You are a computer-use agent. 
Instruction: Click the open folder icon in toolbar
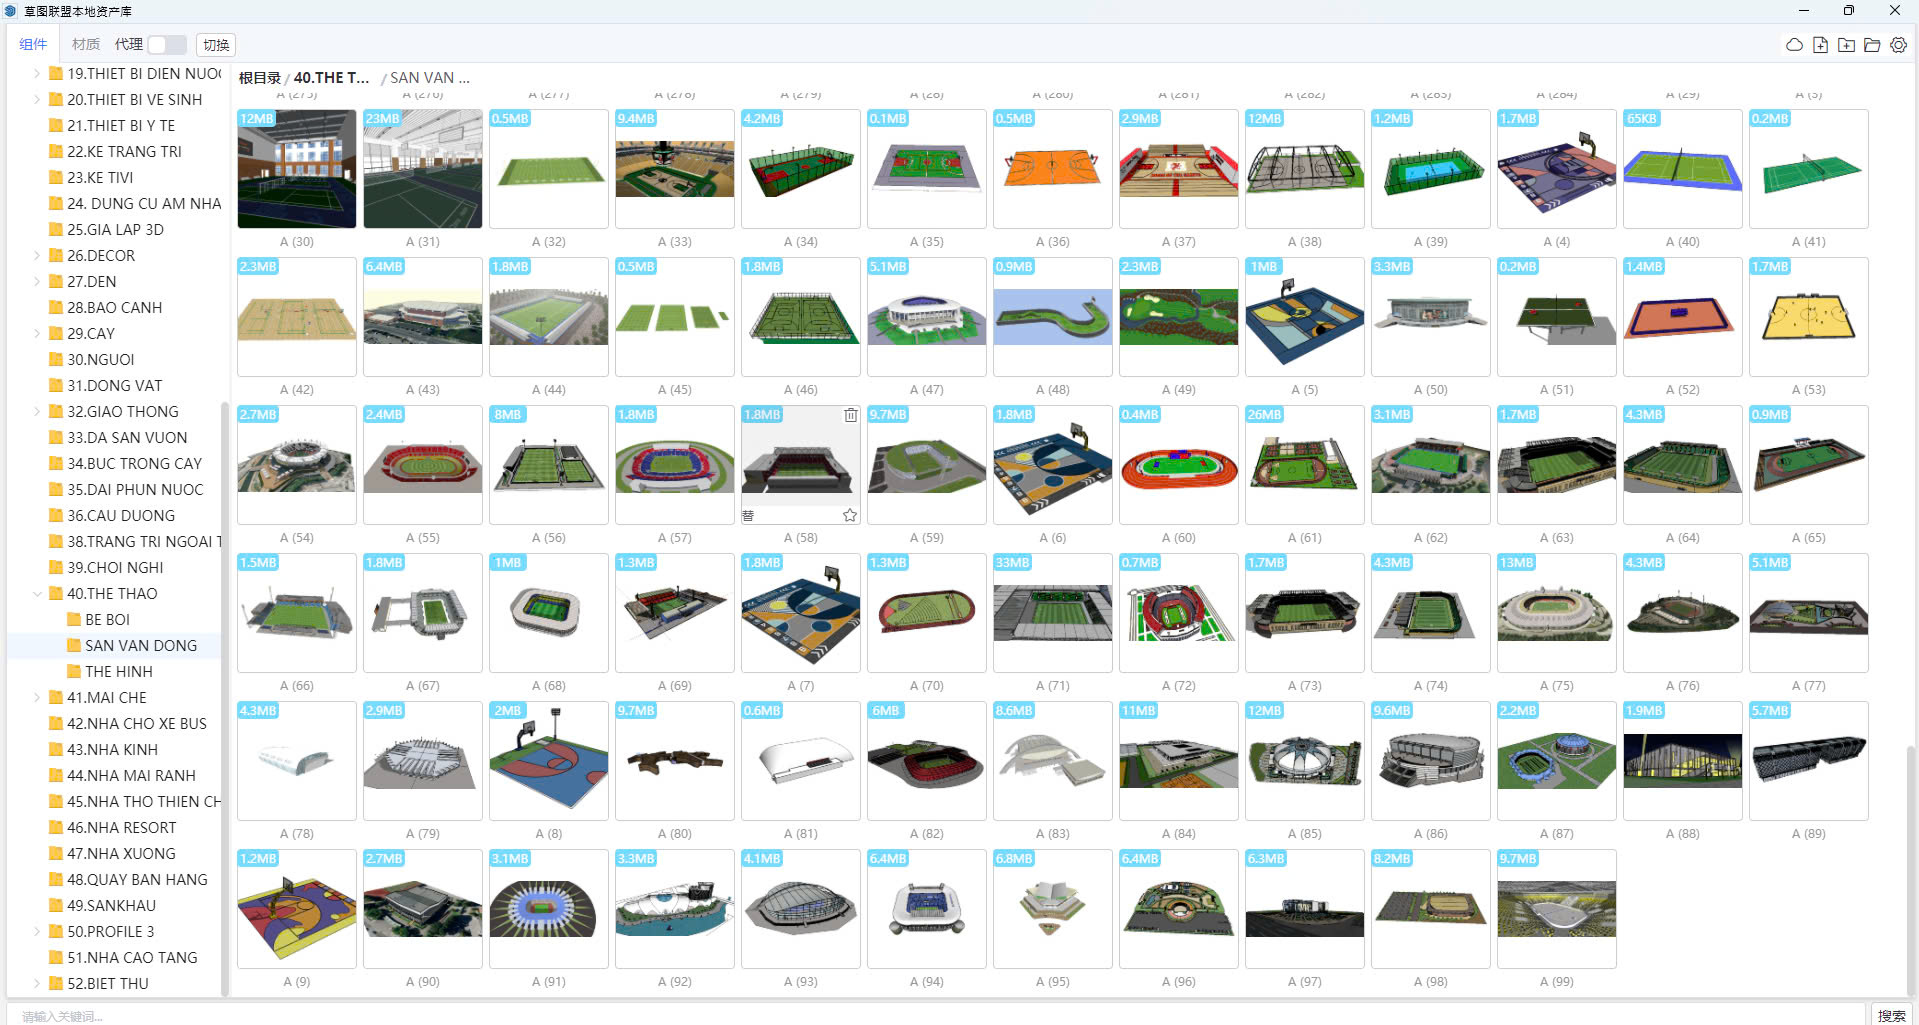coord(1872,45)
